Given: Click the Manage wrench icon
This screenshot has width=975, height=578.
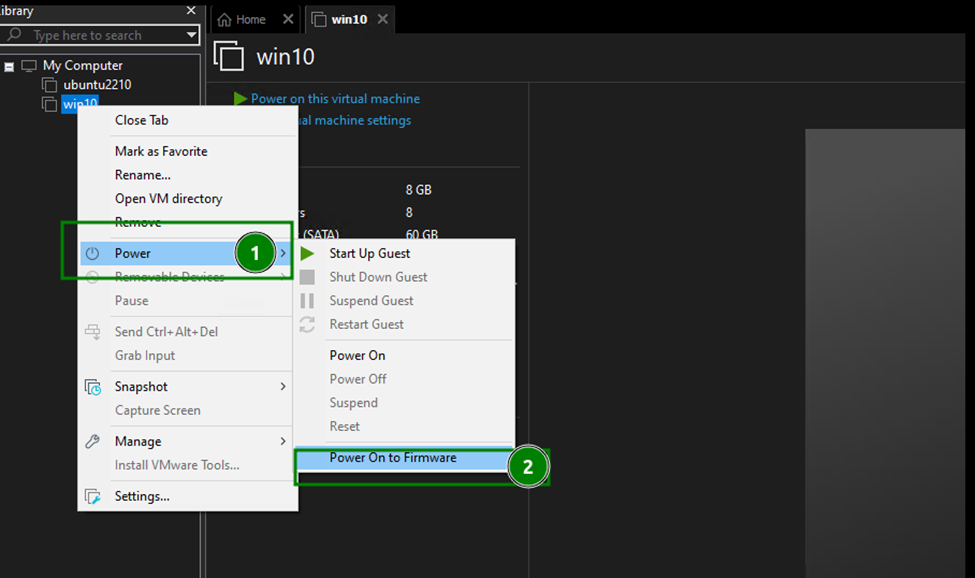Looking at the screenshot, I should pos(92,441).
